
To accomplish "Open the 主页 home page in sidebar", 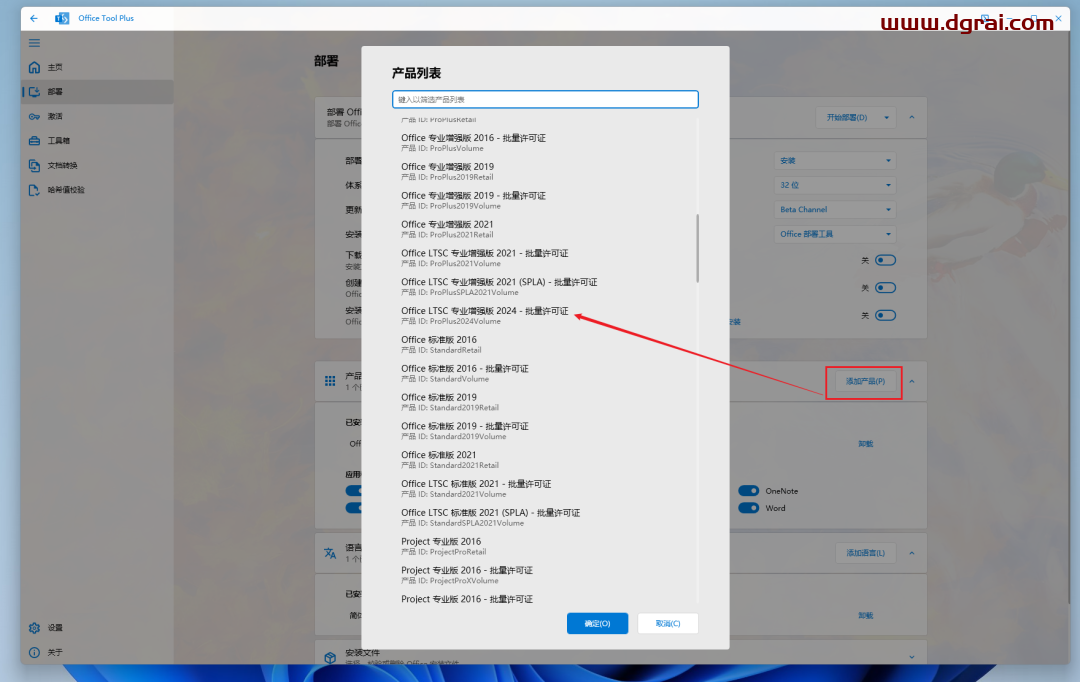I will pyautogui.click(x=97, y=68).
